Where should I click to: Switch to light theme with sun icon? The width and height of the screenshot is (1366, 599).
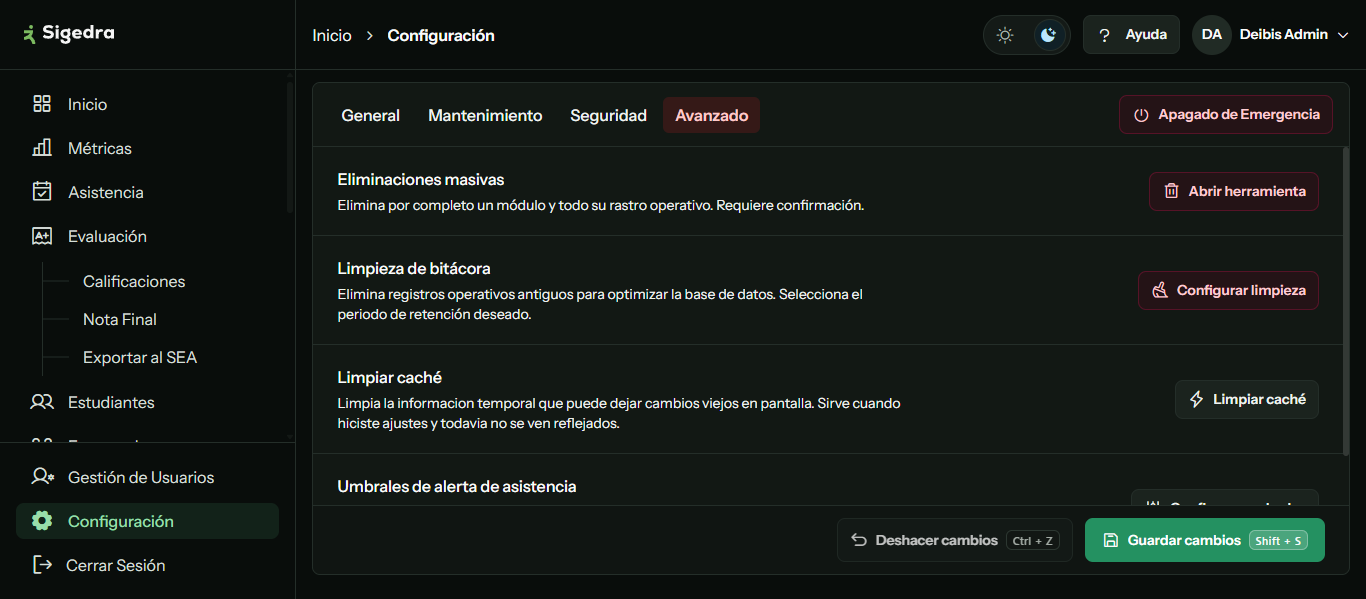(1005, 35)
